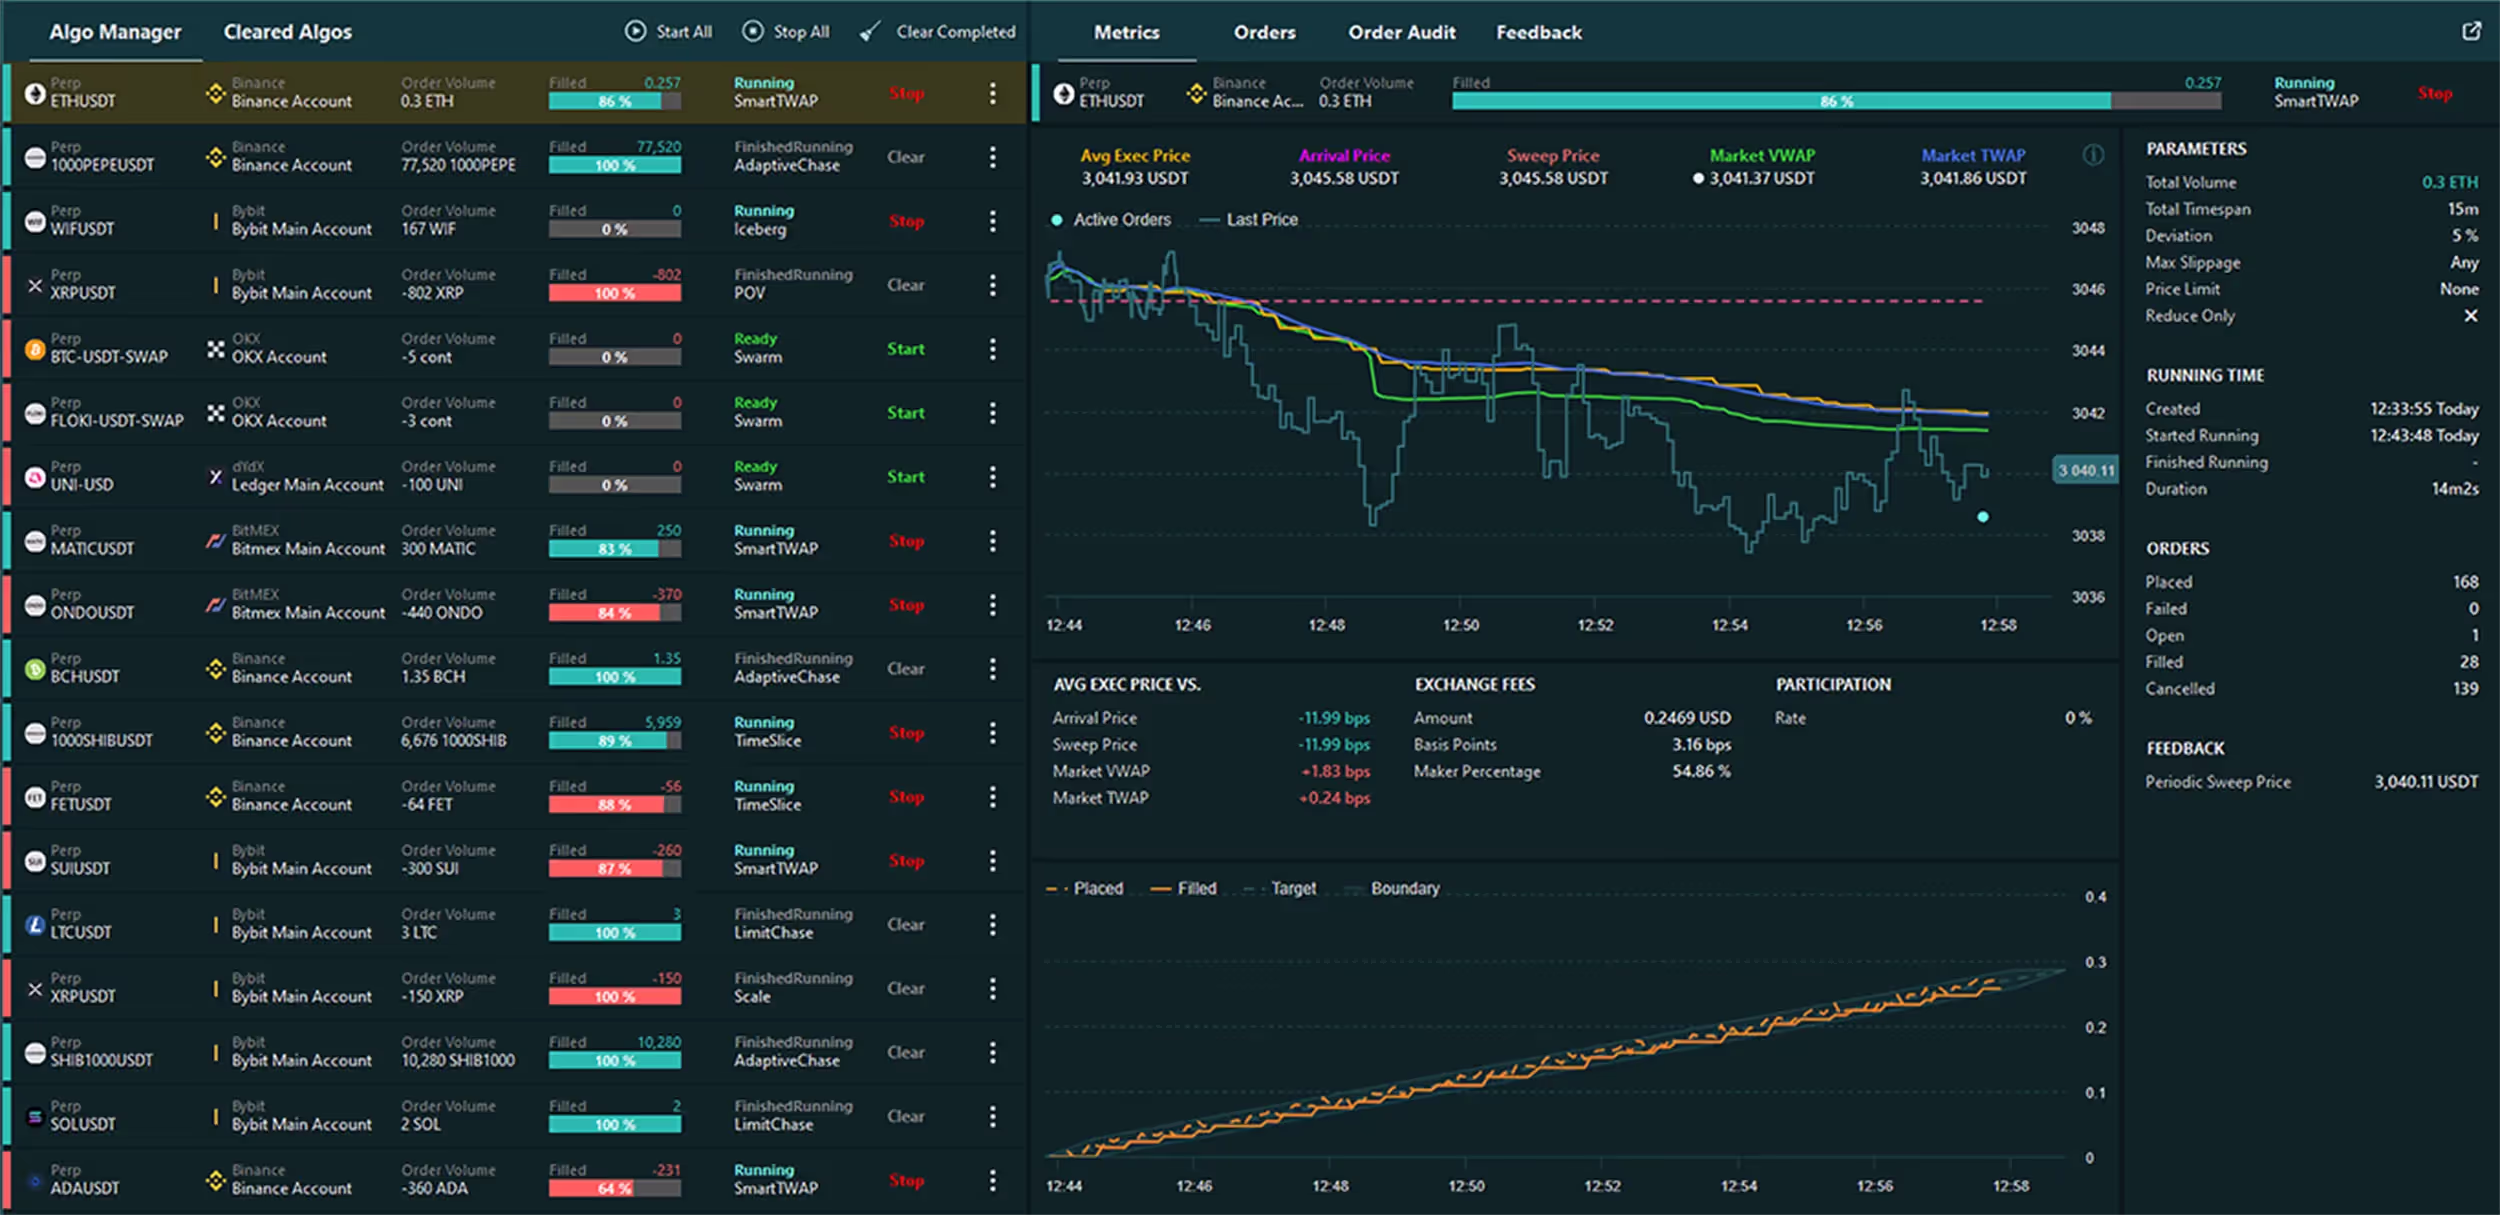The height and width of the screenshot is (1215, 2500).
Task: Toggle the Market VWAP price series
Action: 1762,155
